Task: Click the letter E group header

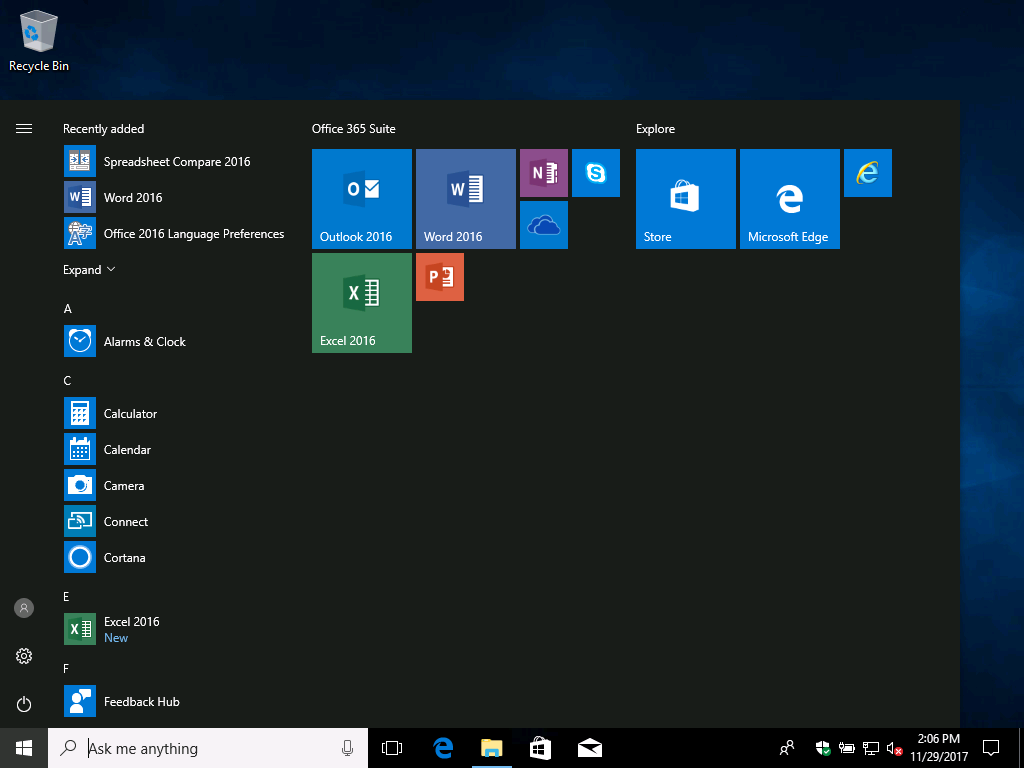Action: [x=67, y=596]
